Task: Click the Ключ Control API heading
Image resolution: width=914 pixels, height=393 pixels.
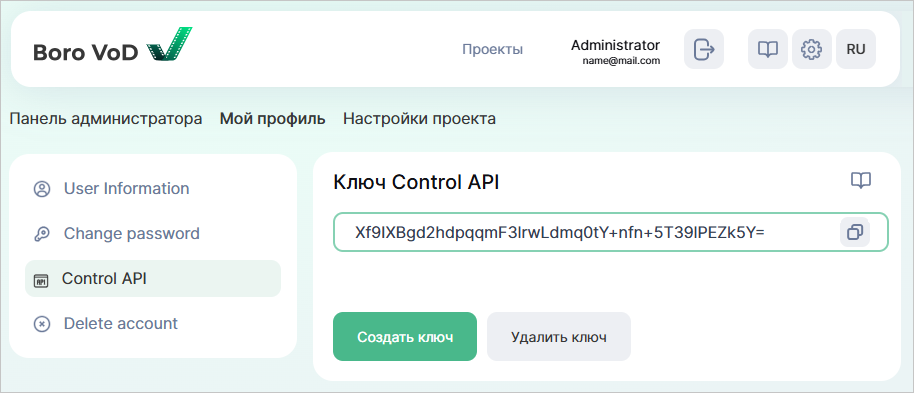Action: click(416, 183)
